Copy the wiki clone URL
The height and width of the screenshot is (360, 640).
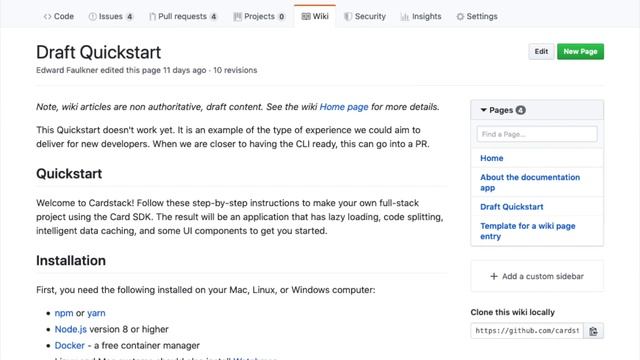593,331
